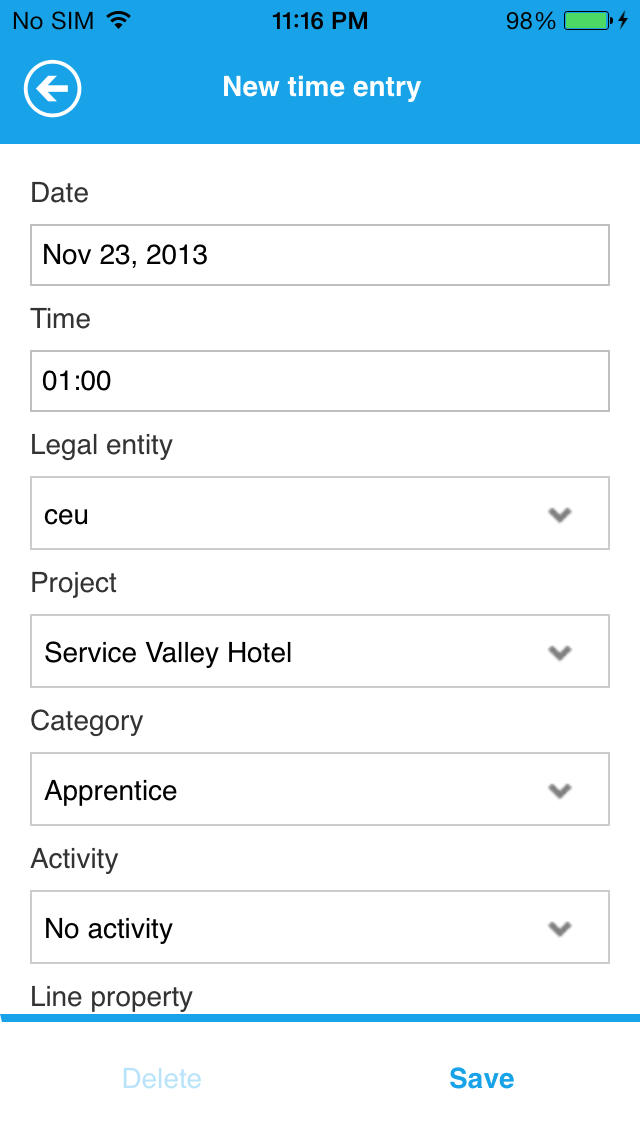Viewport: 640px width, 1136px height.
Task: Open the Legal entity dropdown showing ceu
Action: (300, 514)
